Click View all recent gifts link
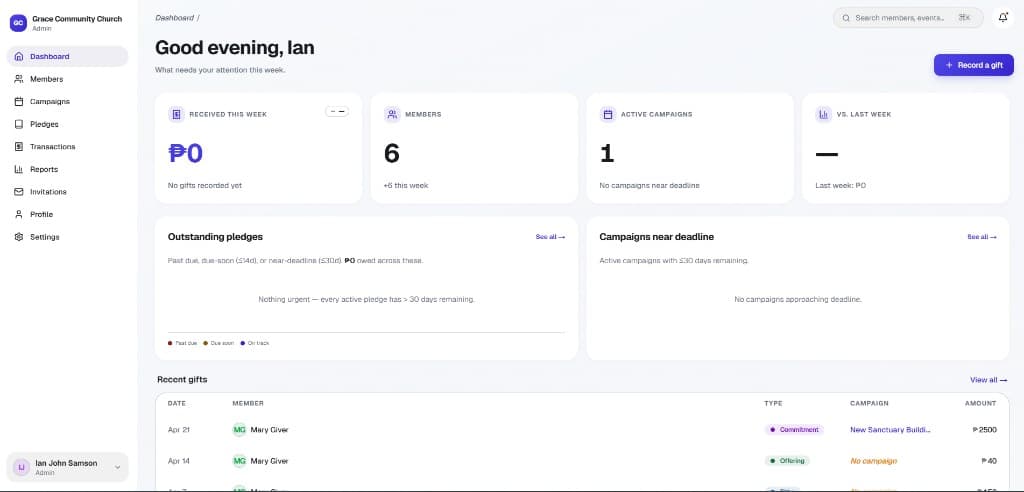This screenshot has width=1024, height=492. tap(989, 380)
